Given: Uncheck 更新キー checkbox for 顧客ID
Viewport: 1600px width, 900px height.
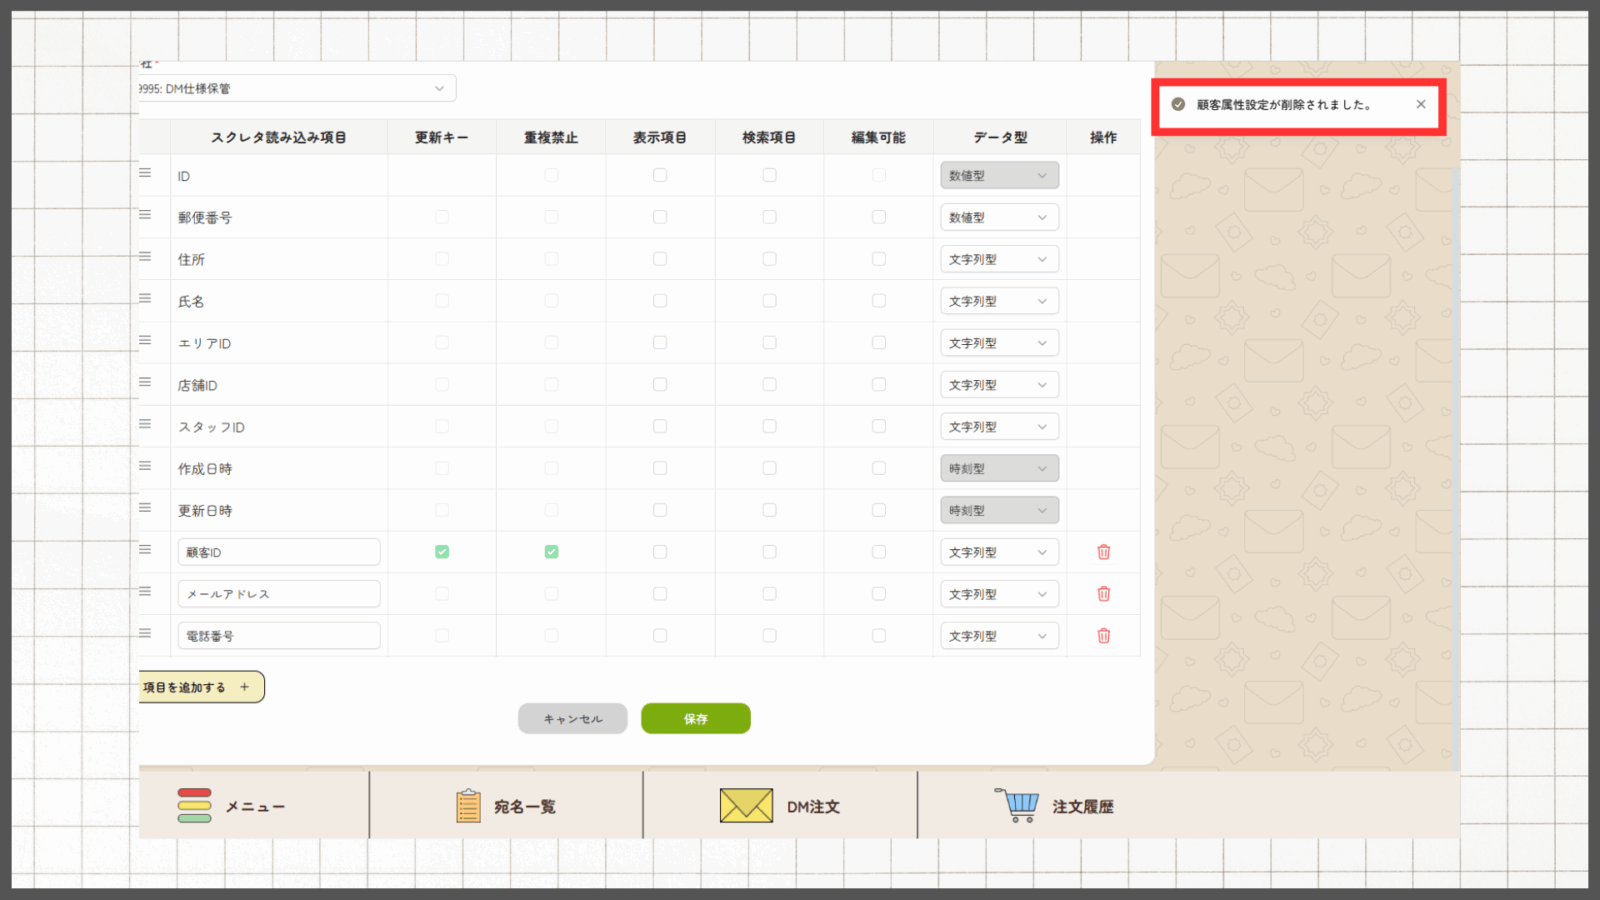Looking at the screenshot, I should [x=442, y=552].
